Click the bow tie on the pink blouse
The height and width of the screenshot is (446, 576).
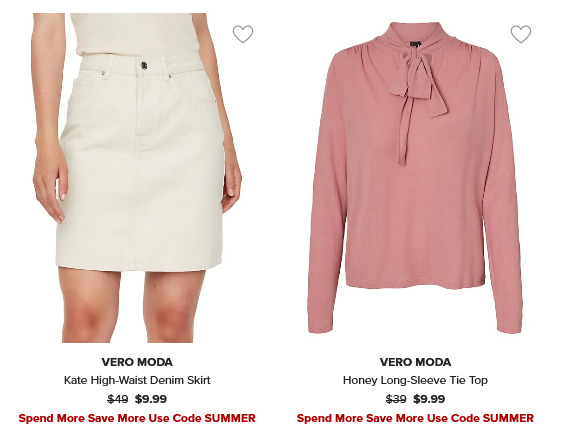417,83
